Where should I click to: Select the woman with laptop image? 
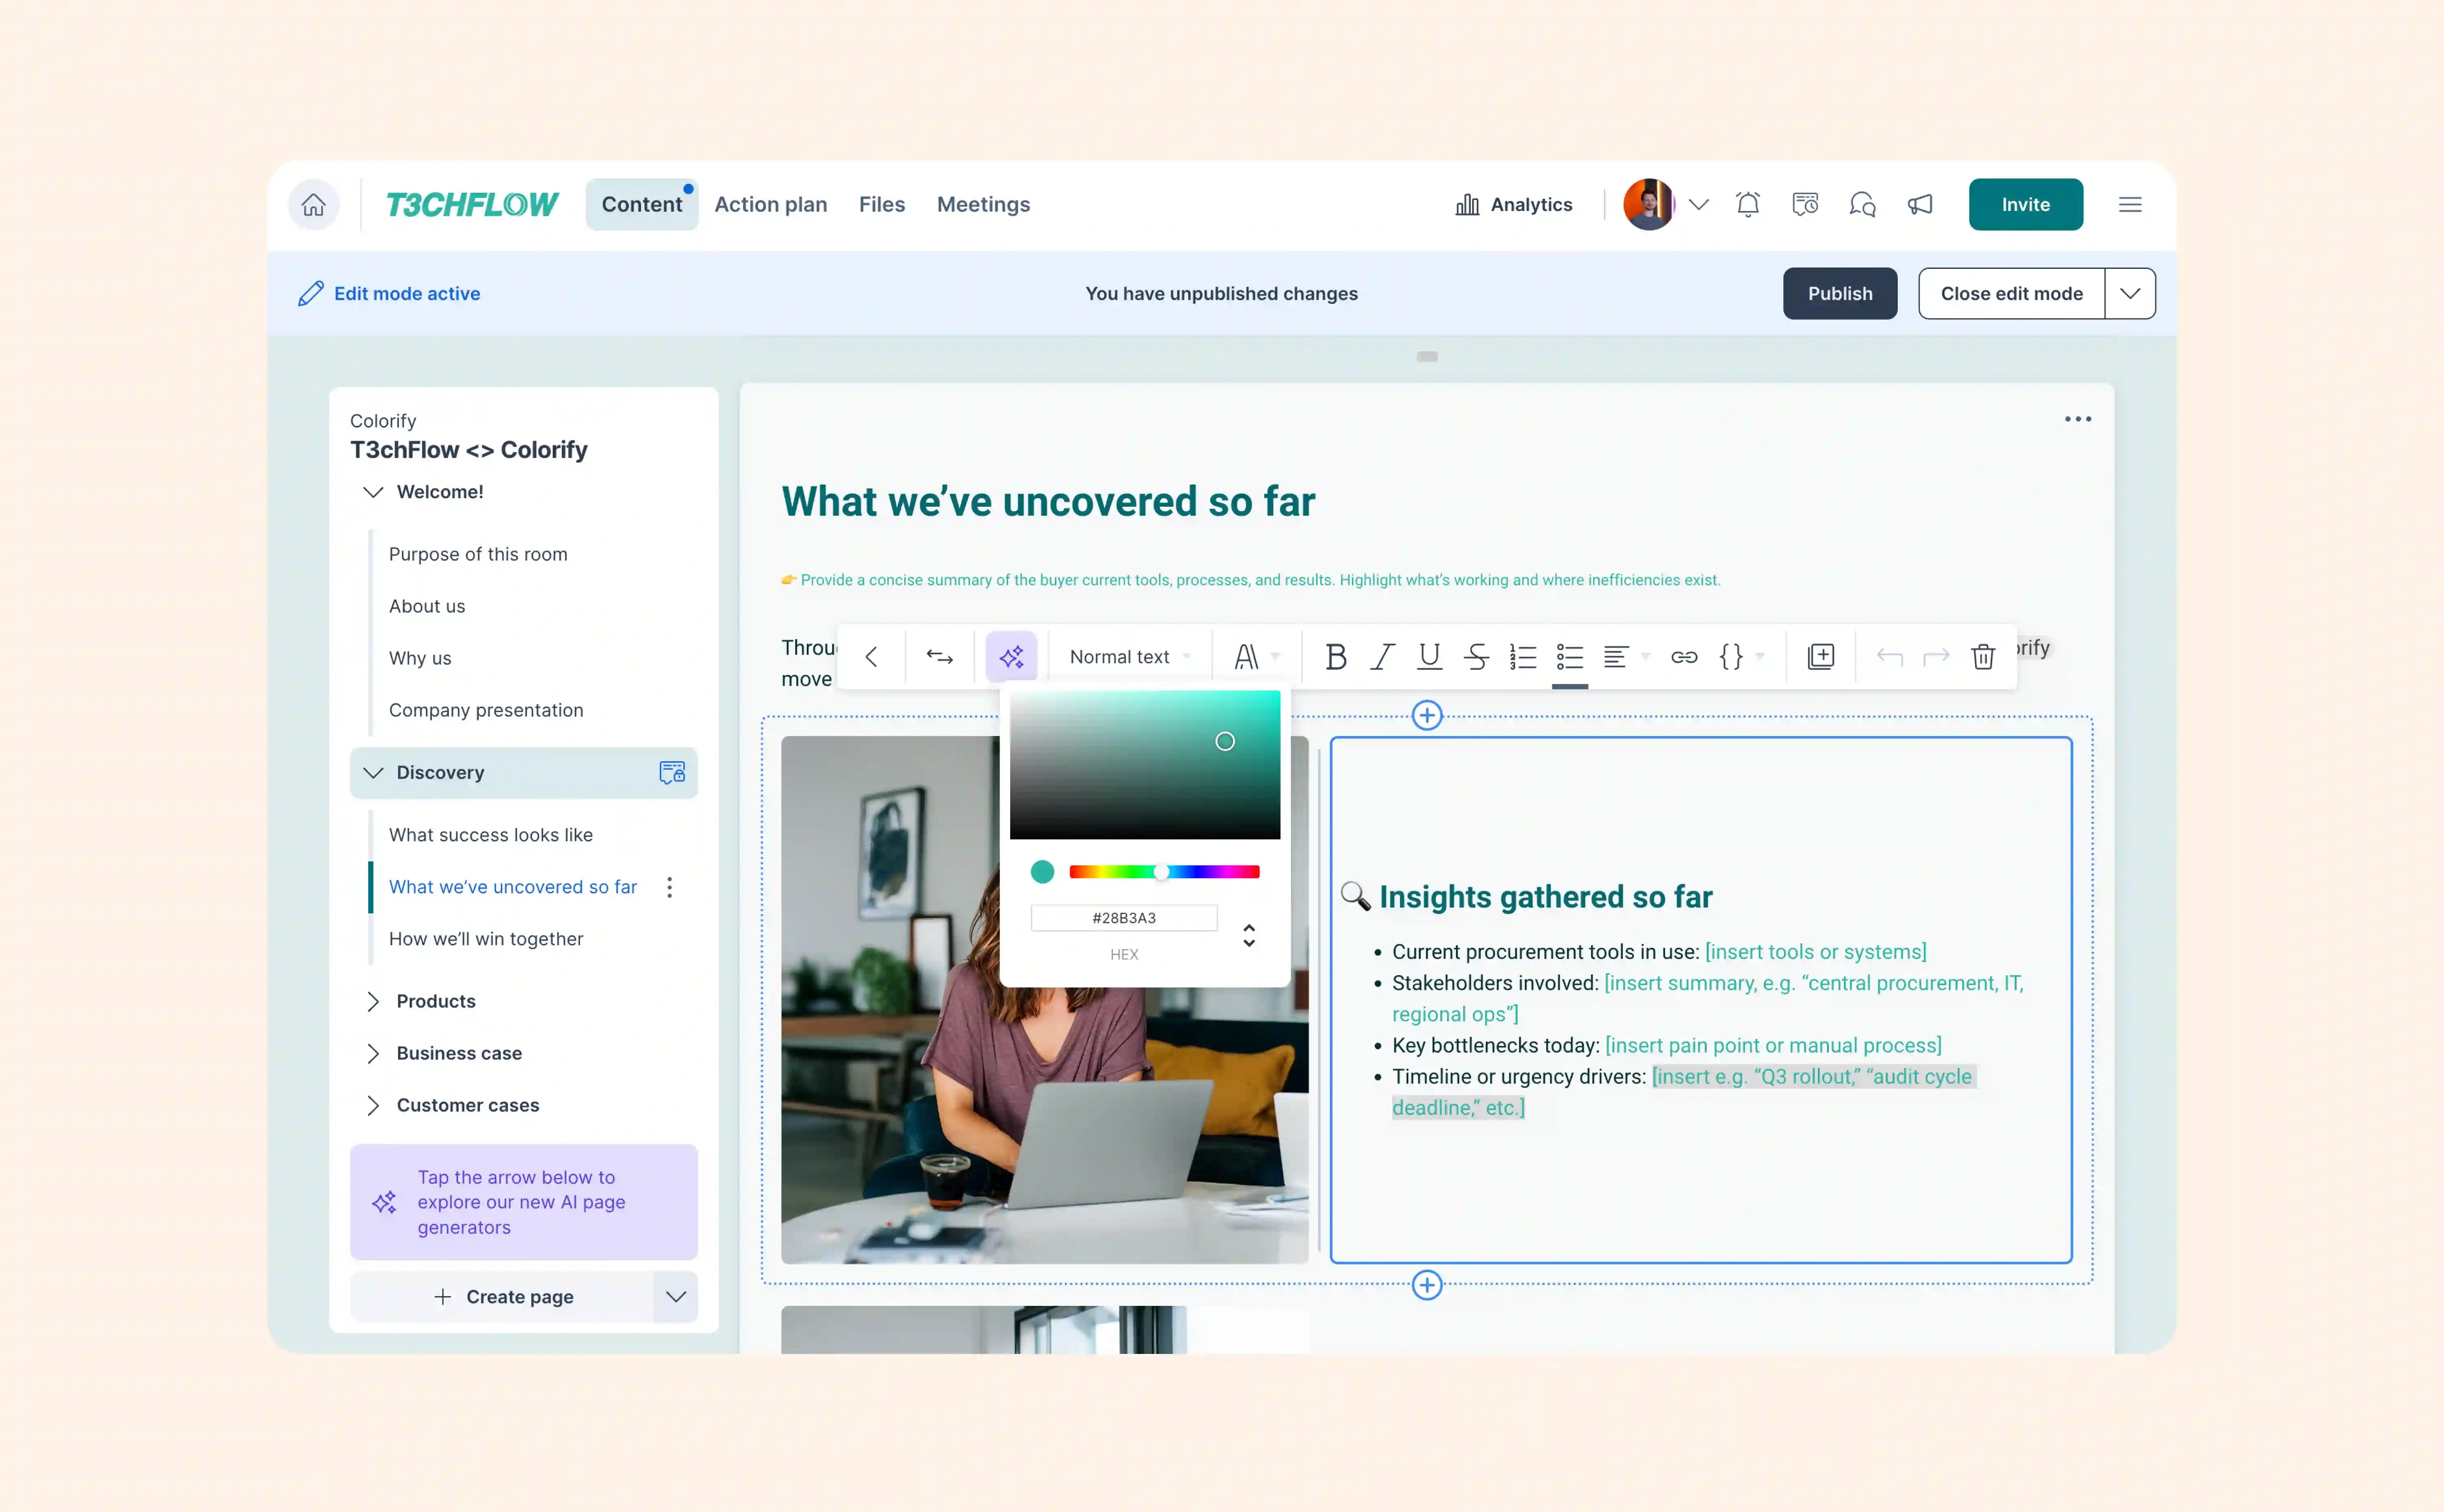(x=1044, y=1000)
